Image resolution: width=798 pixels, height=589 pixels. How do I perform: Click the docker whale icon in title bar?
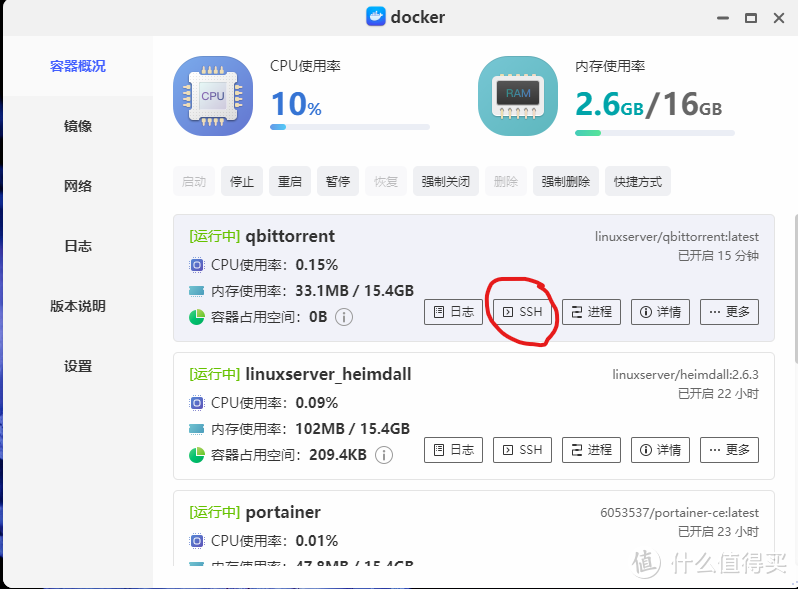376,17
